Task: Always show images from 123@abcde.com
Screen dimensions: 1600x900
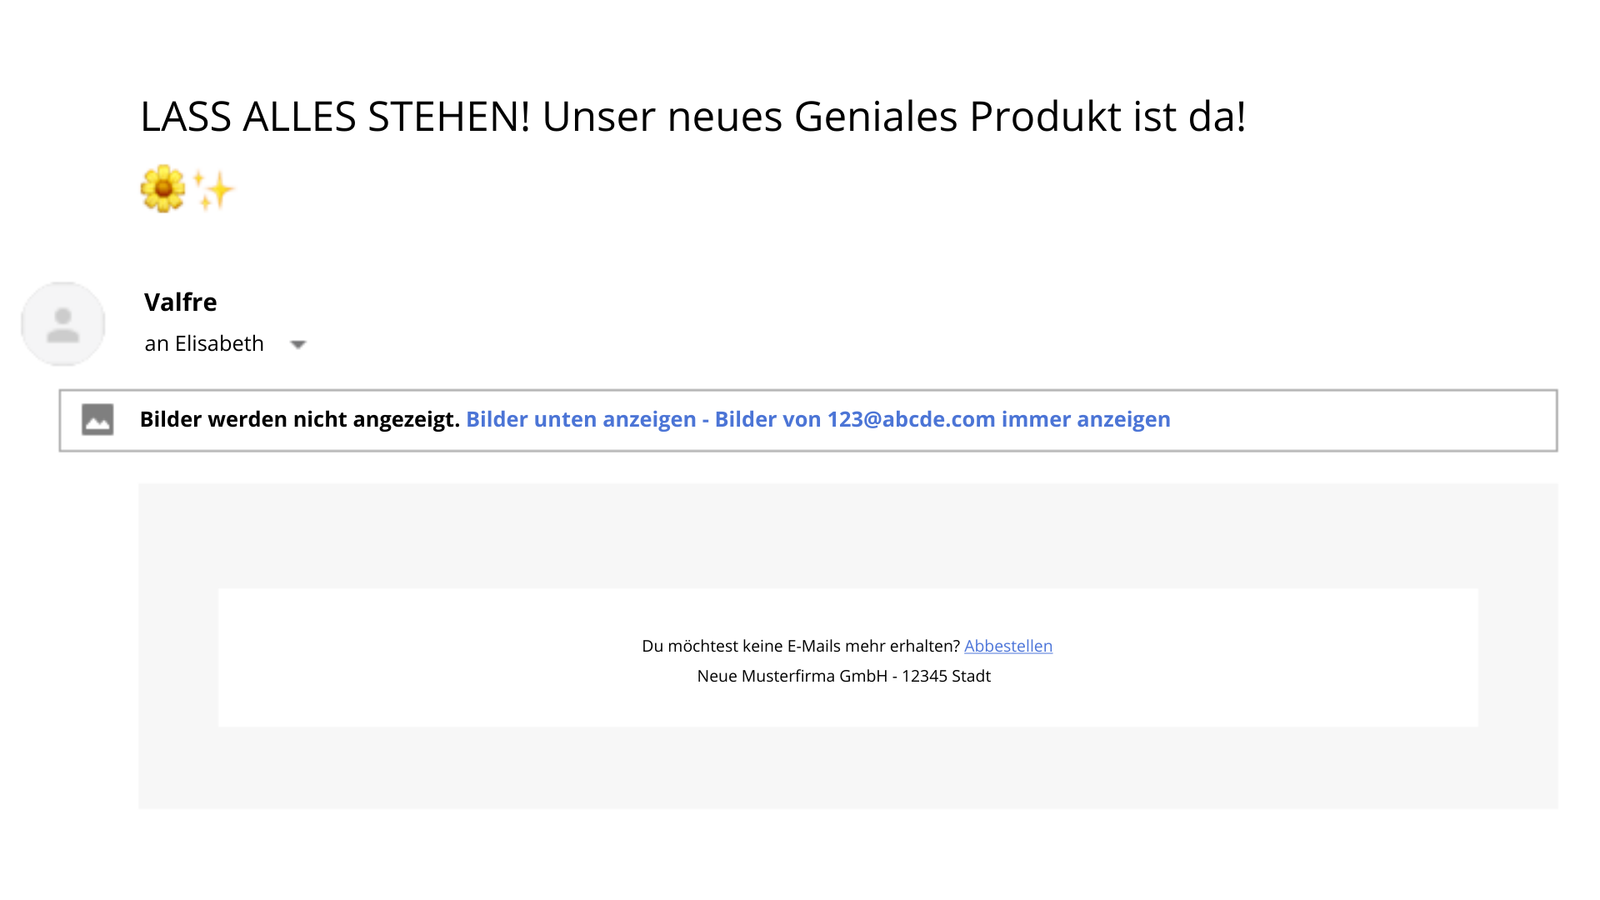Action: point(942,419)
